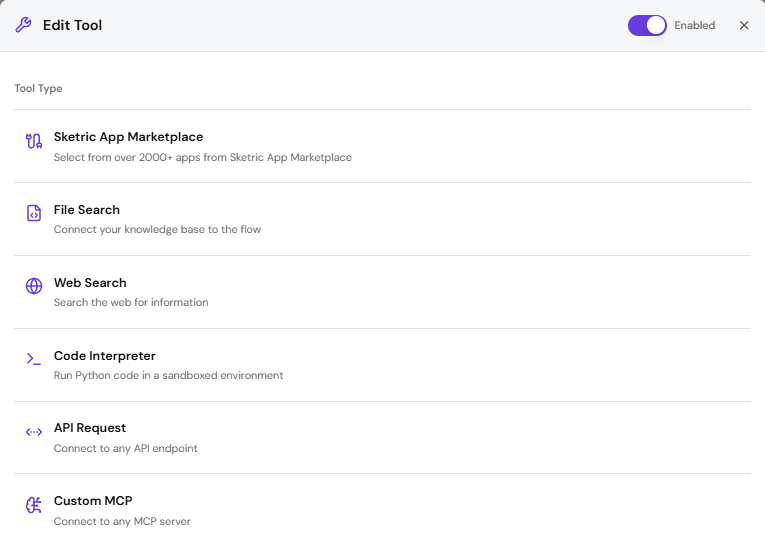This screenshot has height=540, width=765.
Task: Click "Connect your knowledge base to the flow" text
Action: (157, 229)
